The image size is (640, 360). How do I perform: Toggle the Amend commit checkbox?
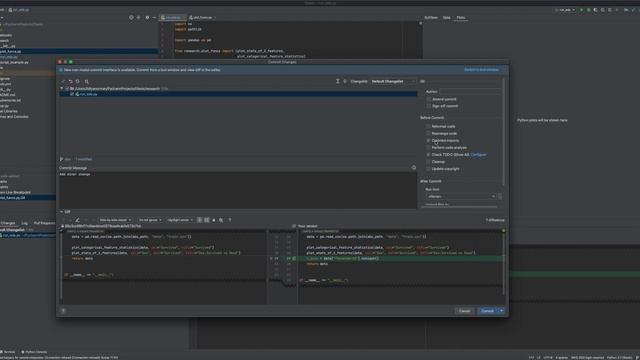click(x=429, y=99)
